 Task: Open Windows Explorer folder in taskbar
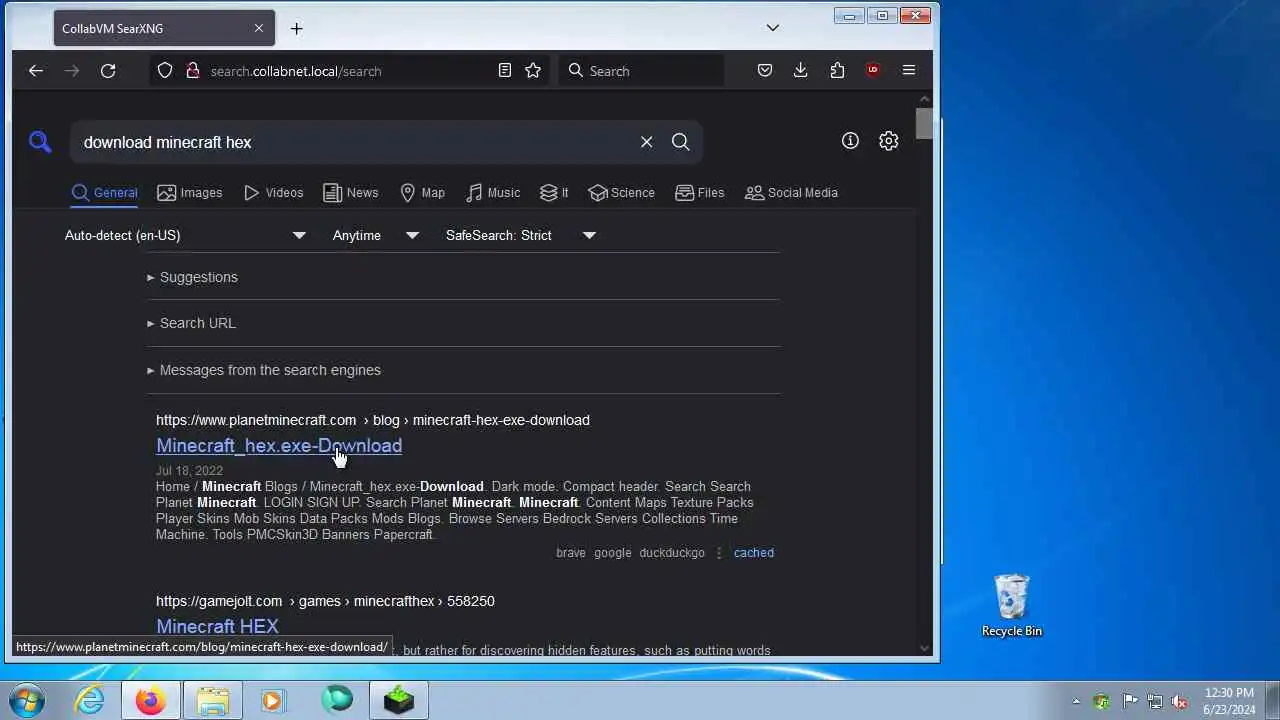tap(213, 700)
